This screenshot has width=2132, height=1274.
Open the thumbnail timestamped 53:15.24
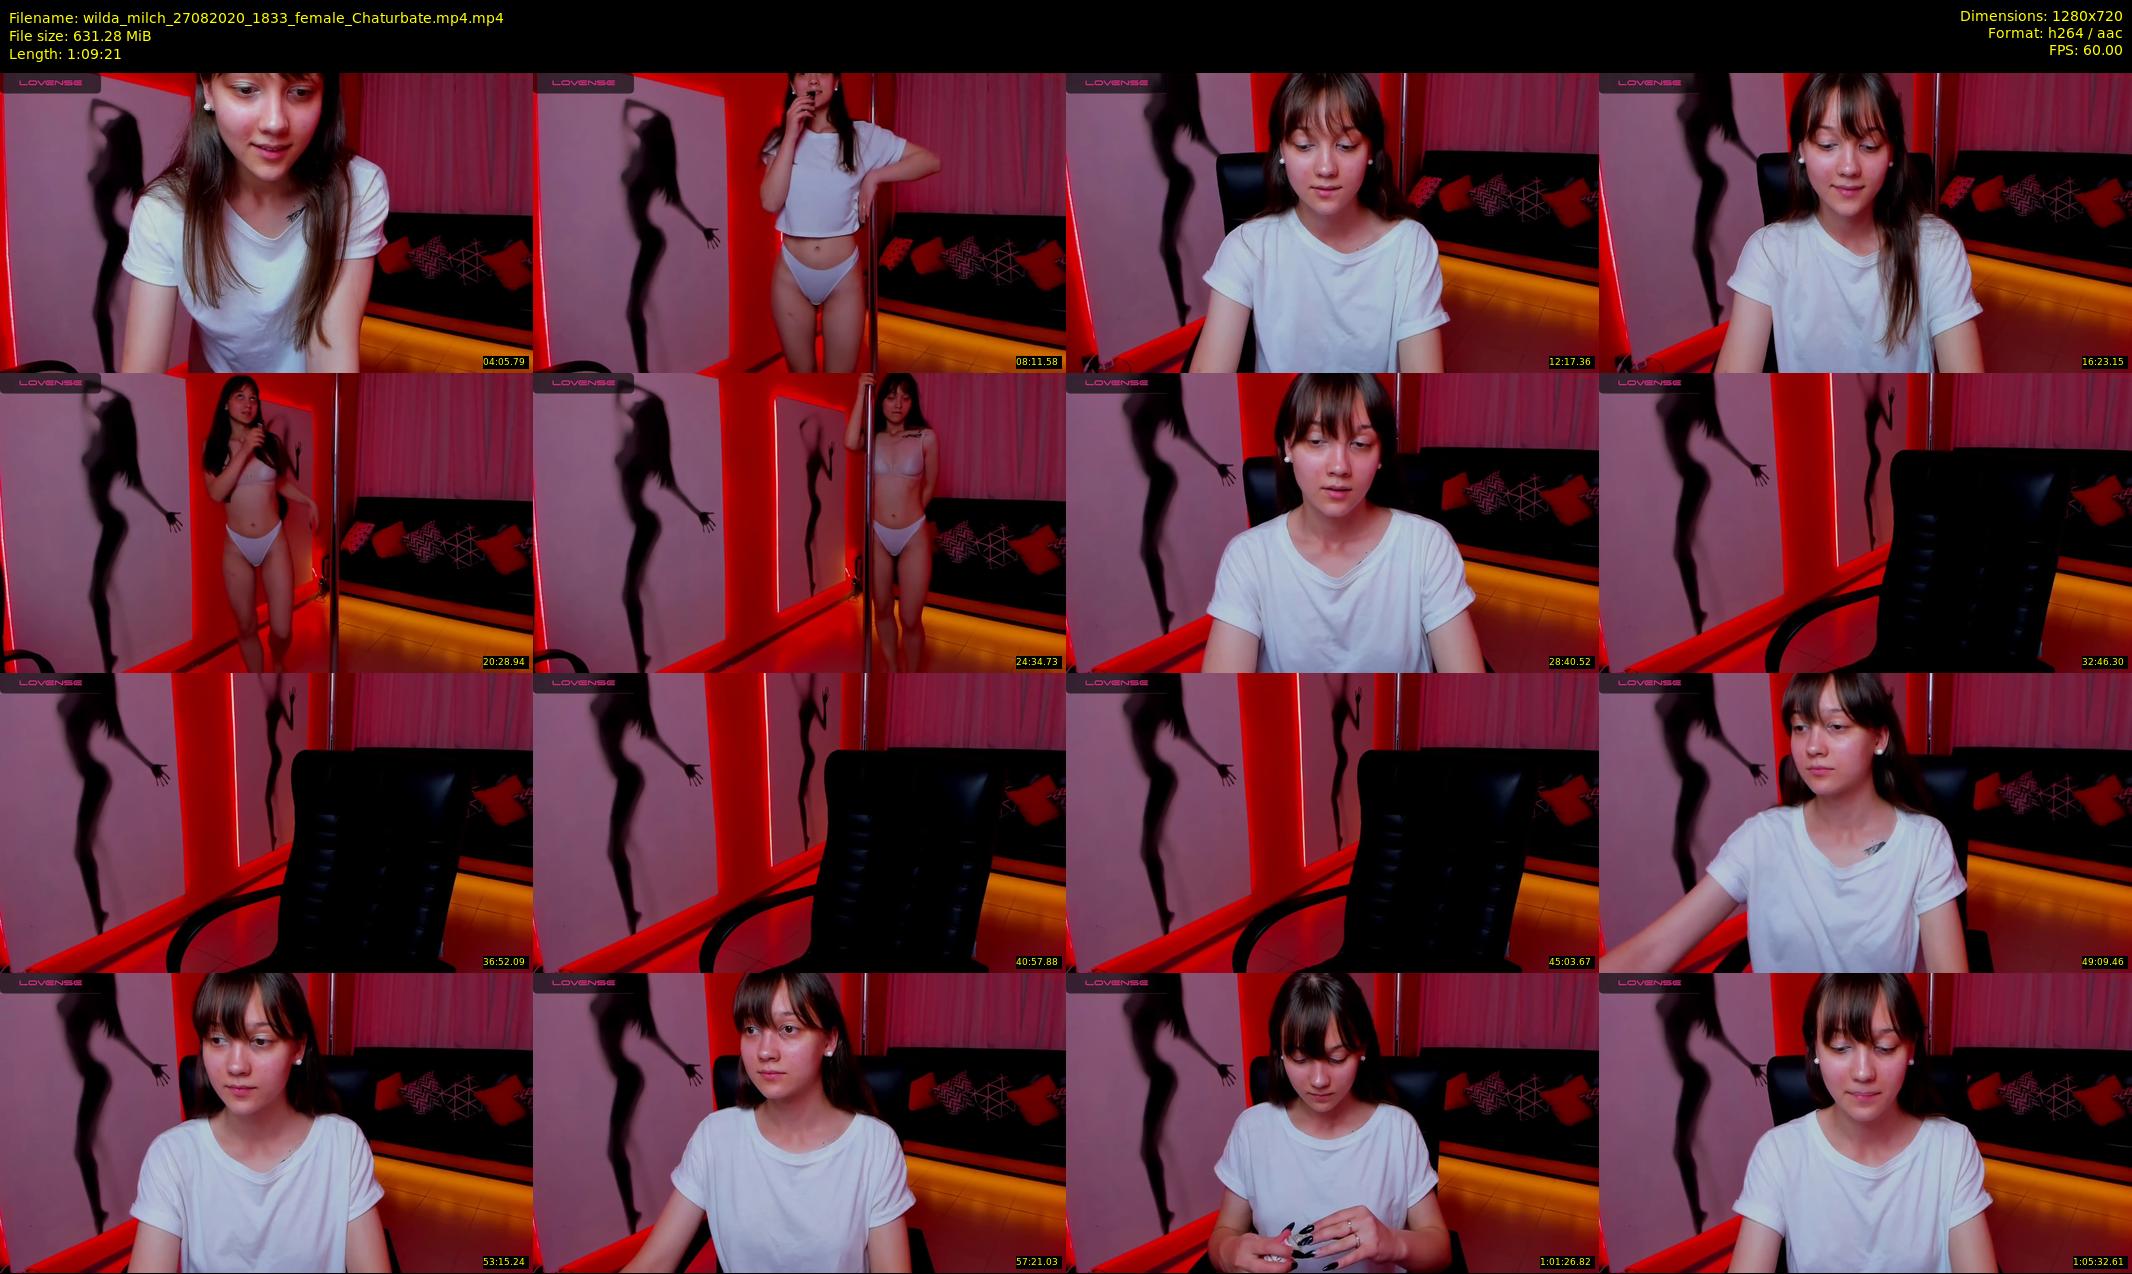[x=266, y=1122]
